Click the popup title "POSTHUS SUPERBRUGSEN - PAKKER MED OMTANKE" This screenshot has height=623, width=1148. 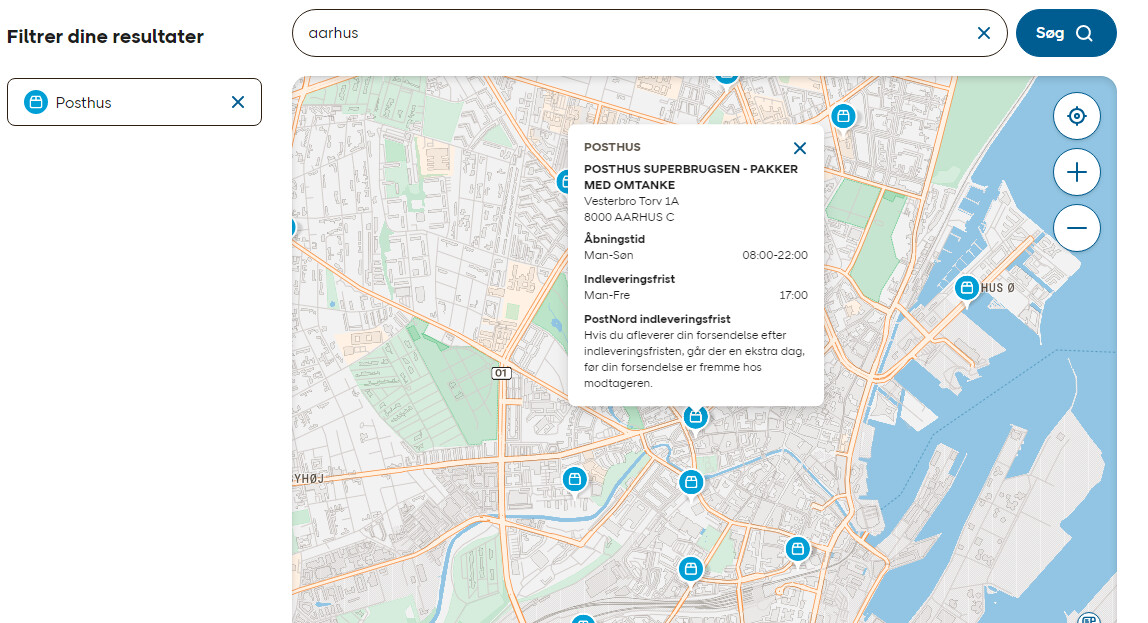pos(690,176)
